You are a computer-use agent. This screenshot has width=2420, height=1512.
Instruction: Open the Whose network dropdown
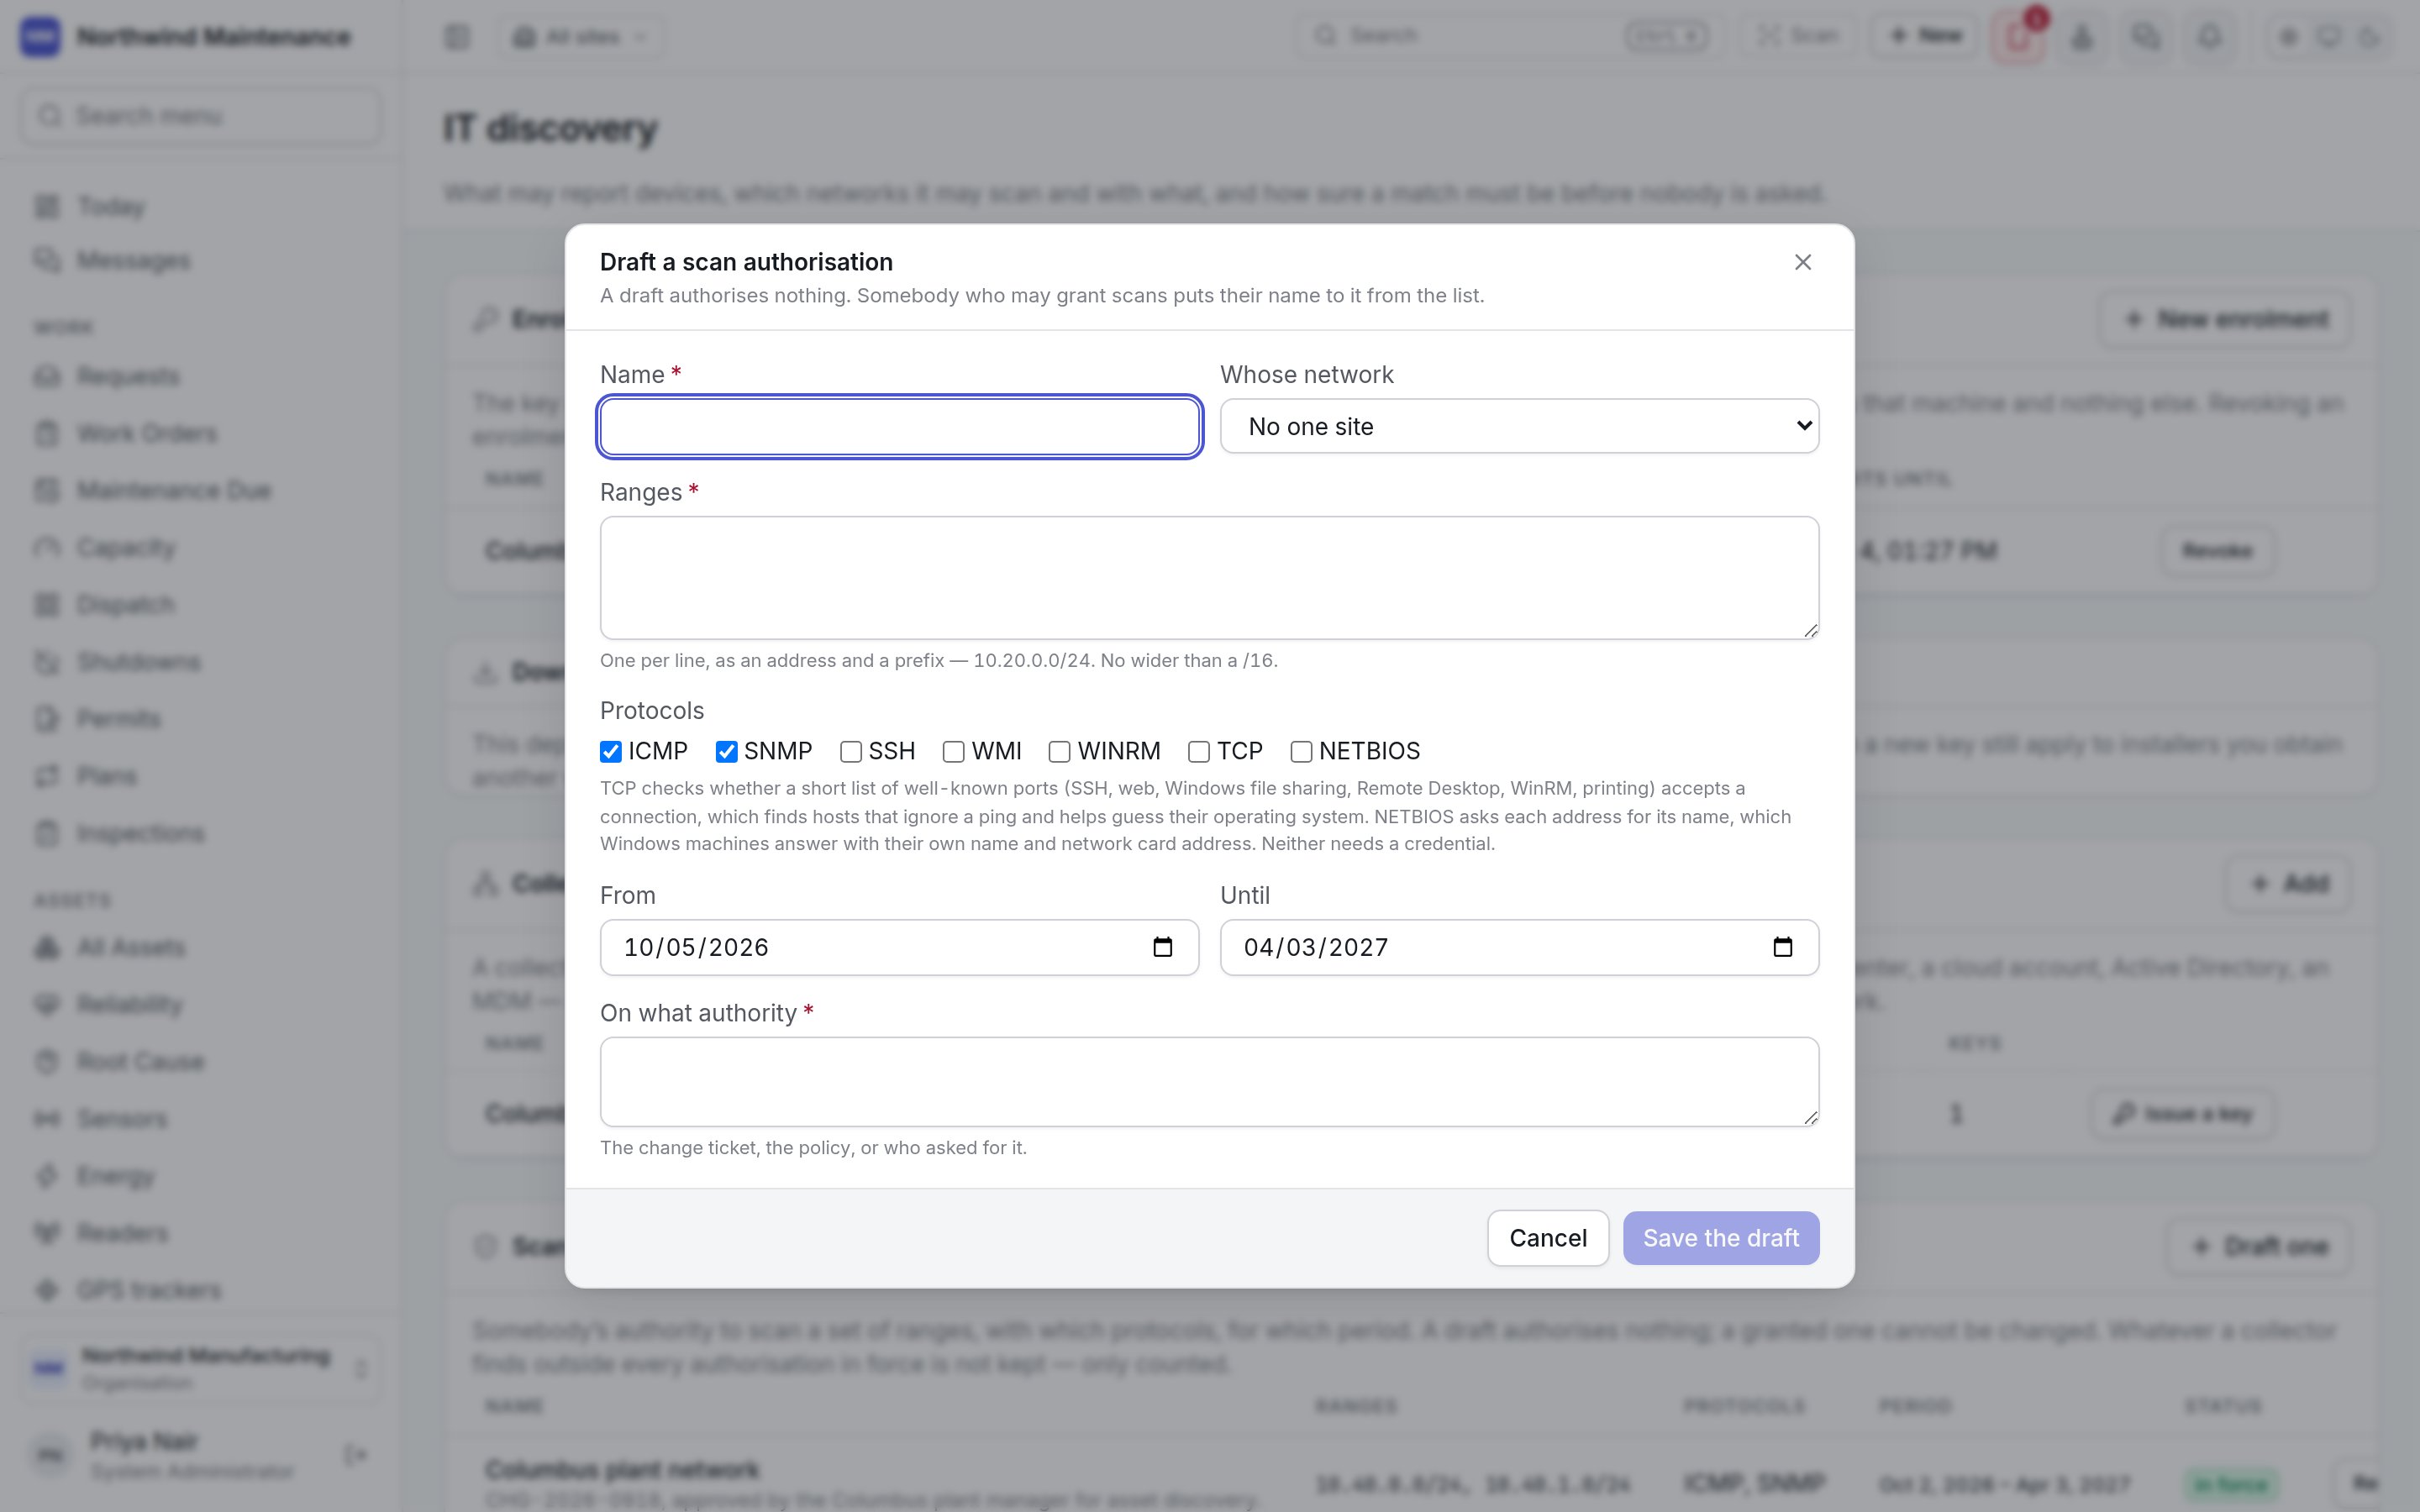click(1519, 427)
